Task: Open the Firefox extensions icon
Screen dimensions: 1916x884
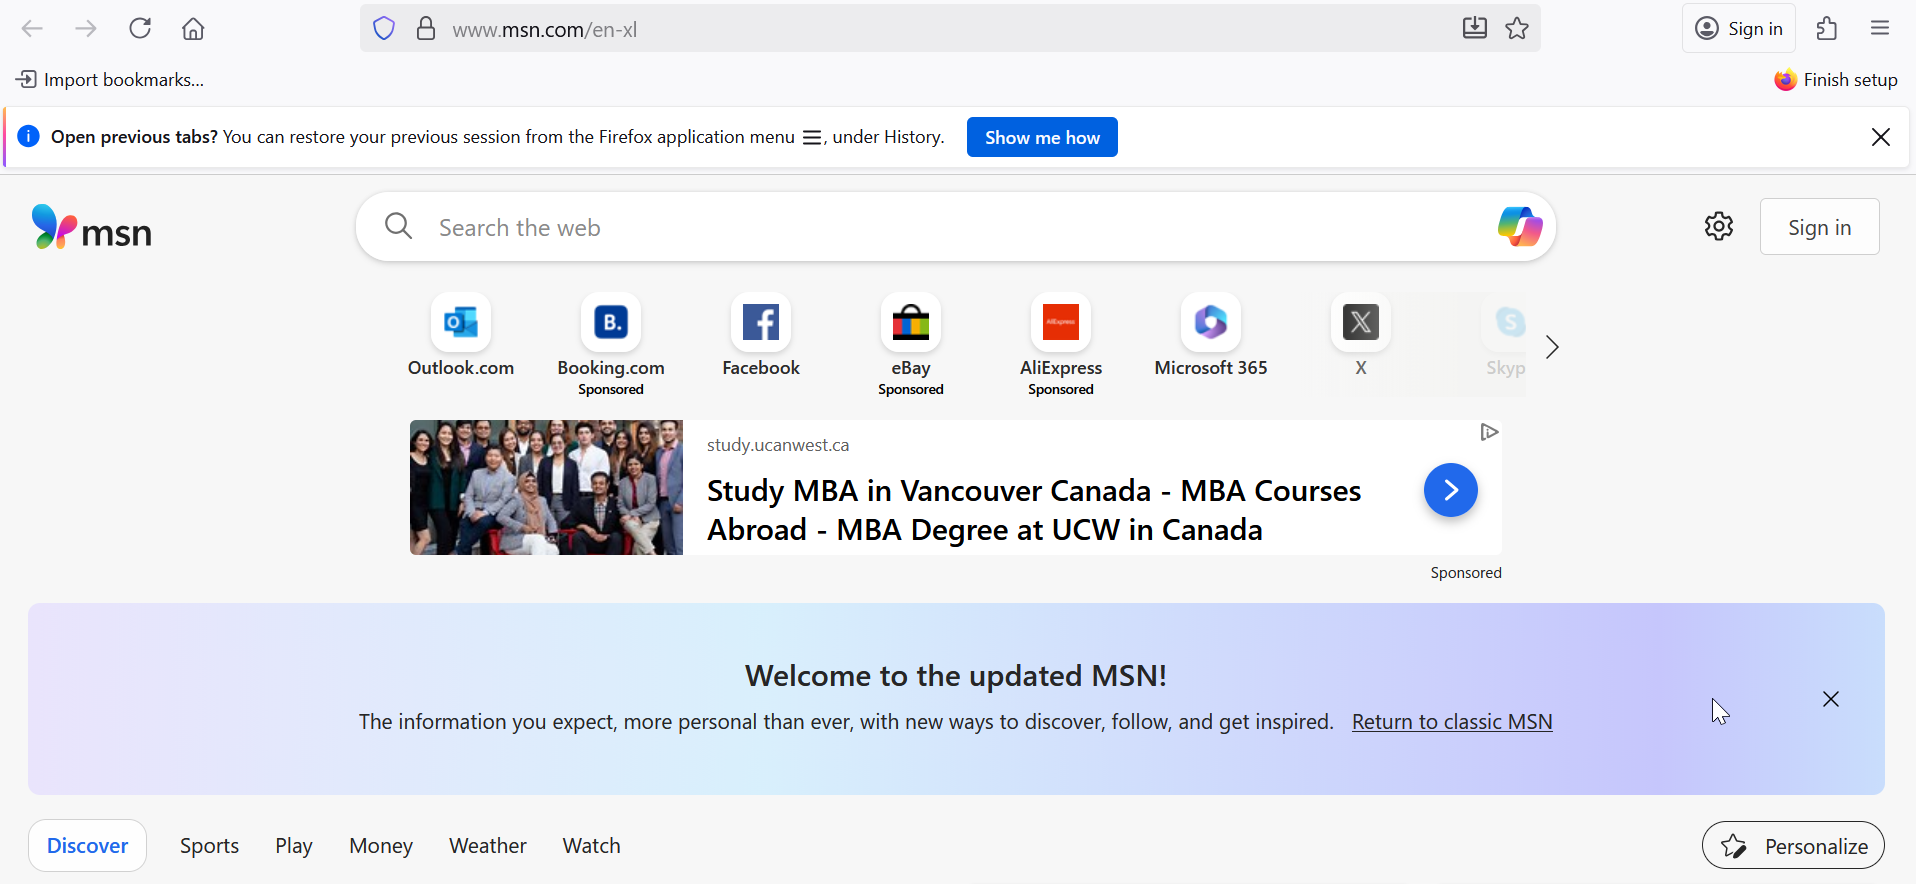Action: [1827, 29]
